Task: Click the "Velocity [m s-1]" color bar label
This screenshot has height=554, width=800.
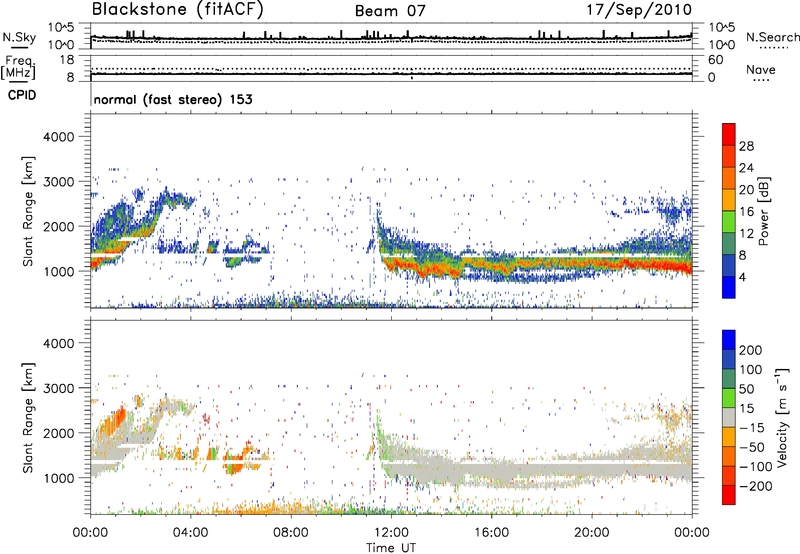Action: pos(781,417)
